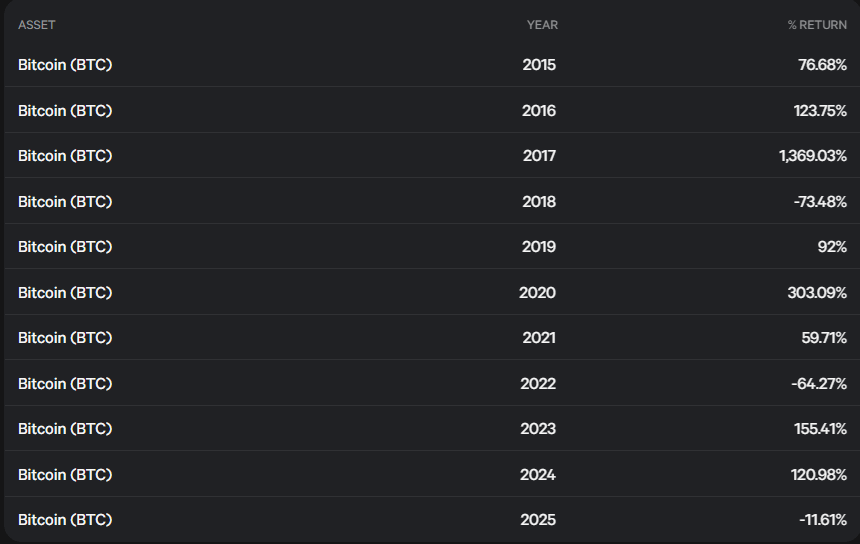860x544 pixels.
Task: Click the 155.41% return value
Action: click(x=821, y=429)
